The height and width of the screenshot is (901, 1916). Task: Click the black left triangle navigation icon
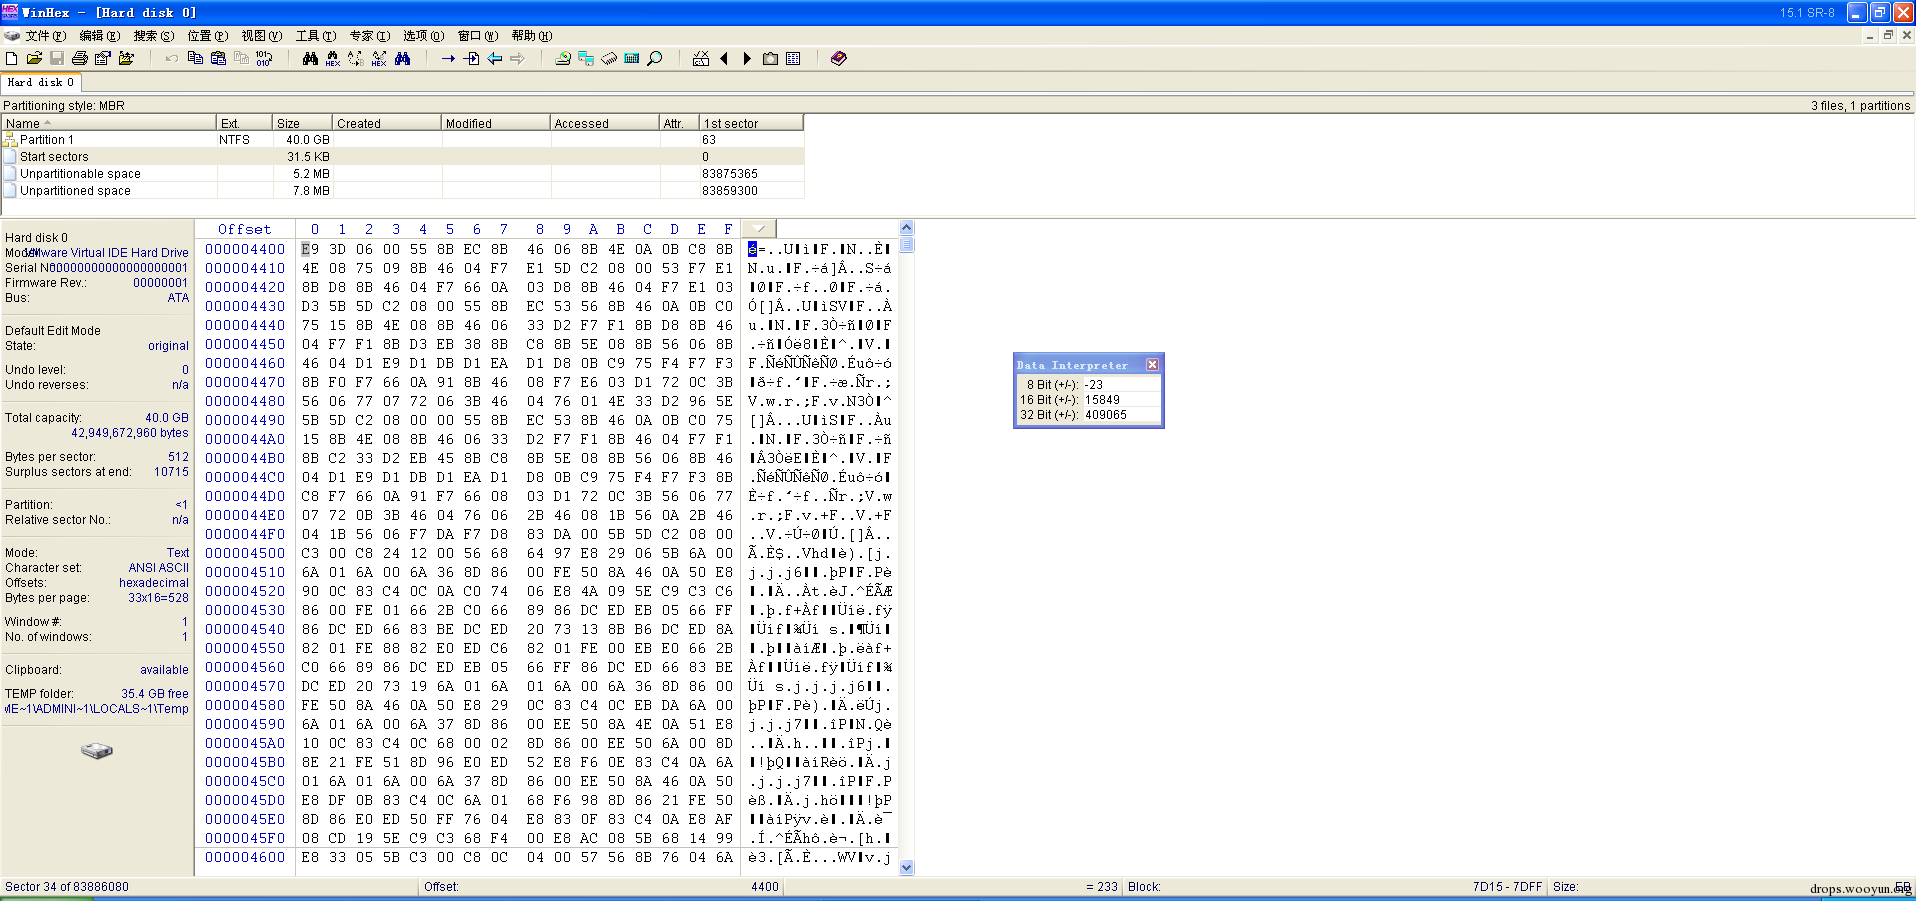tap(724, 59)
